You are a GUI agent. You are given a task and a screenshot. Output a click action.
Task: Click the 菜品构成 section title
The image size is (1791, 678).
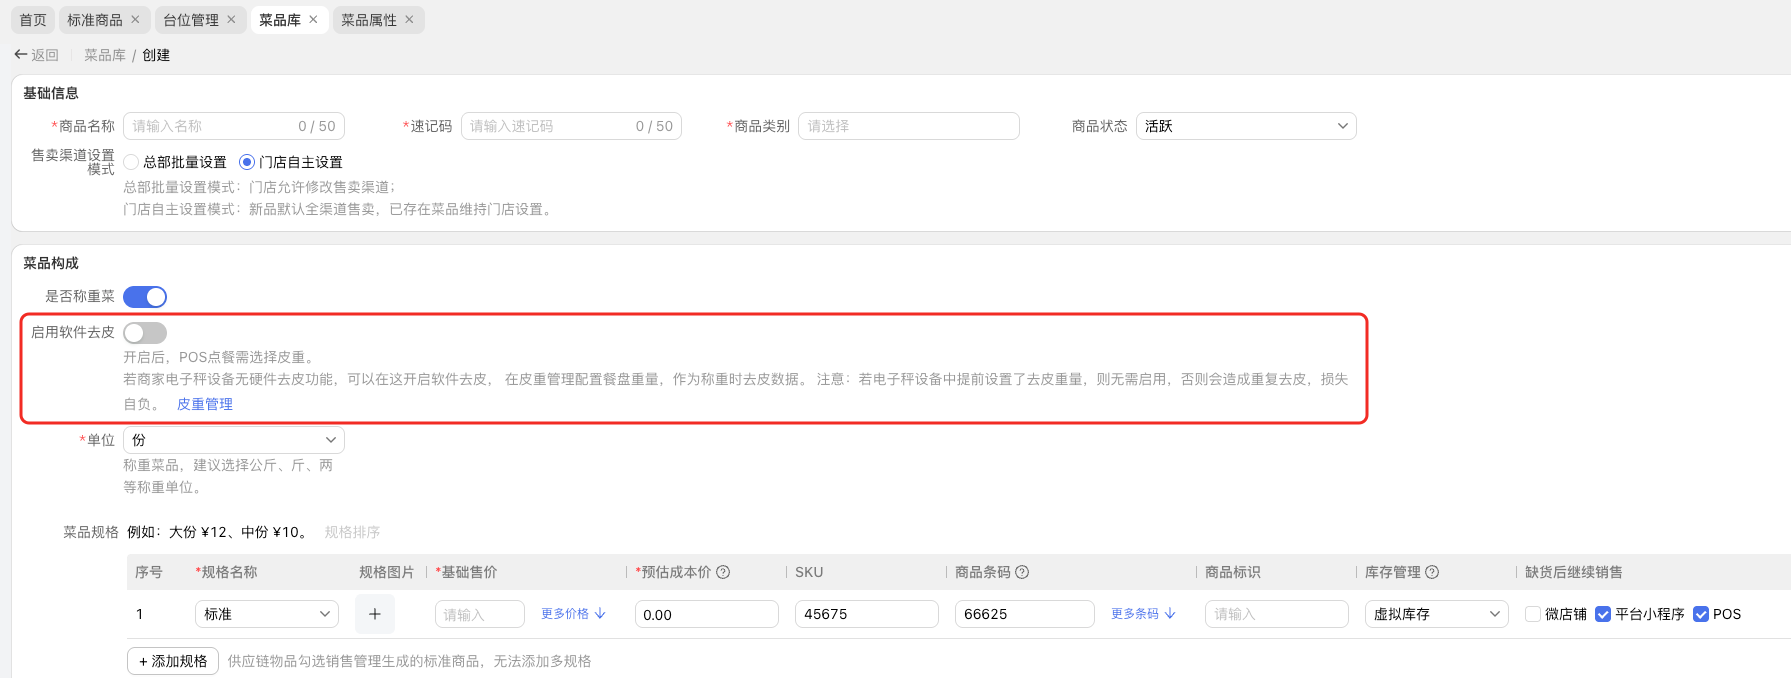click(51, 263)
